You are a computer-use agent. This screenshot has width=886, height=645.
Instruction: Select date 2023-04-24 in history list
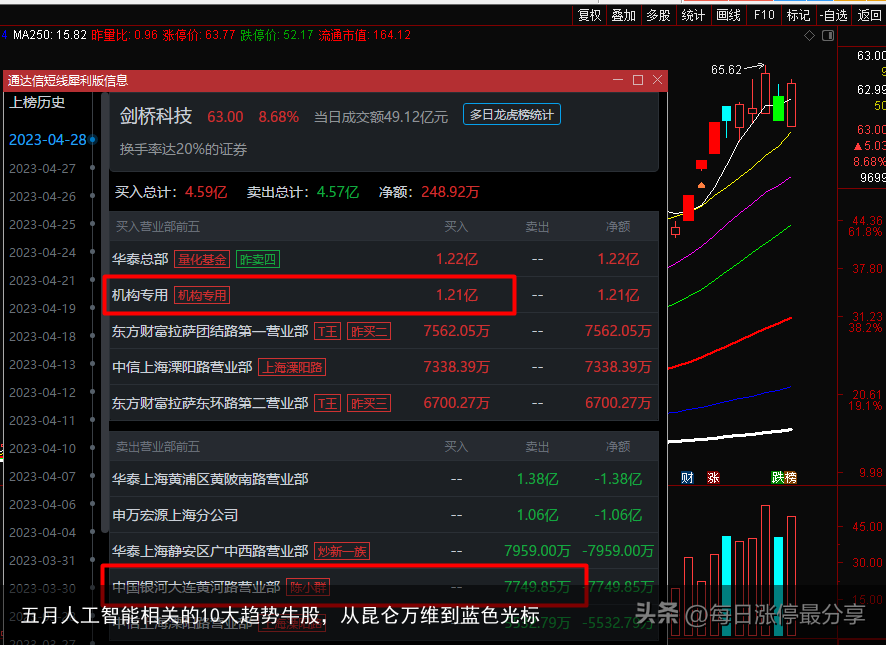[x=42, y=252]
